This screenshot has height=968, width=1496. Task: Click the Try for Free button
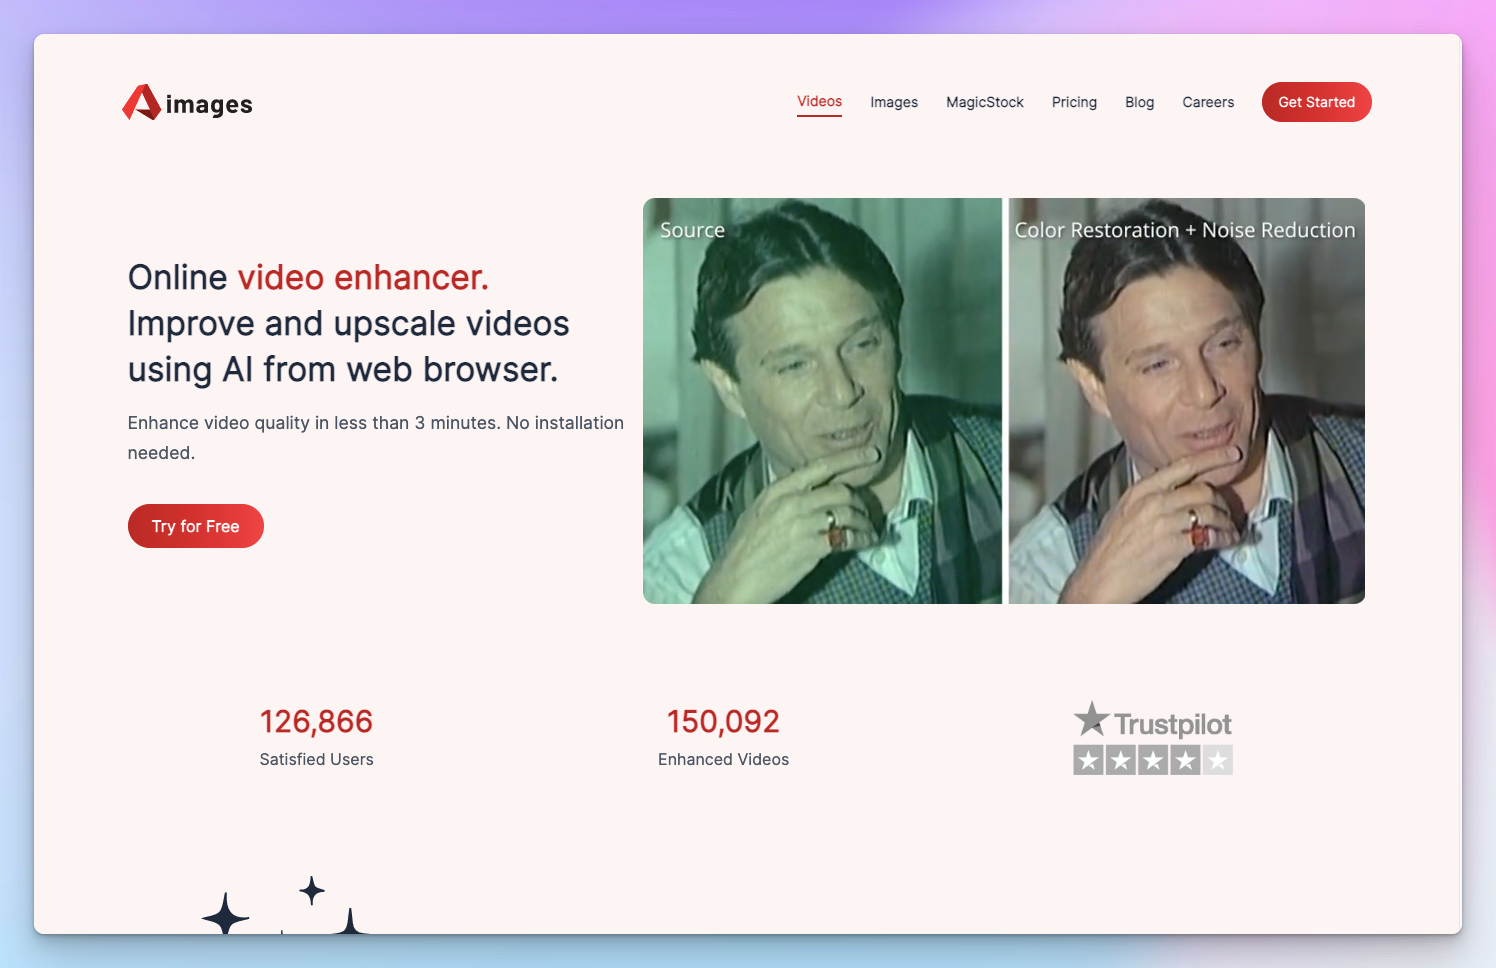(x=196, y=526)
